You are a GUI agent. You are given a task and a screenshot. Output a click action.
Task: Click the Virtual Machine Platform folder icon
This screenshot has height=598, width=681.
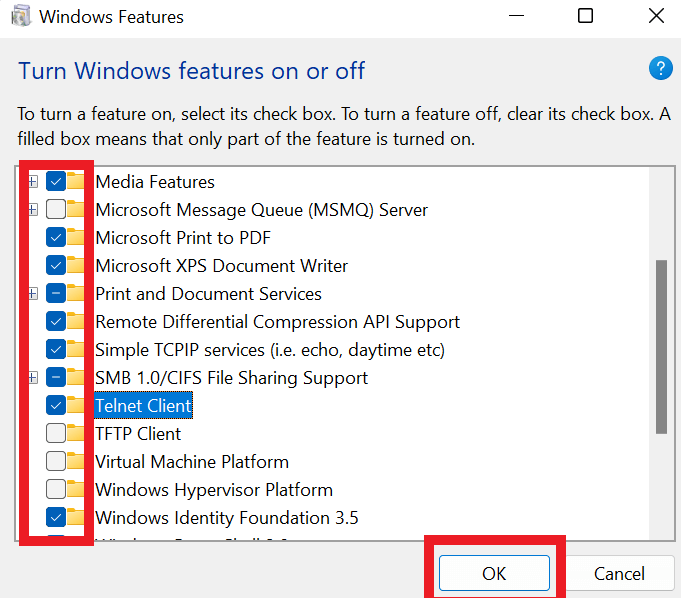tap(77, 462)
